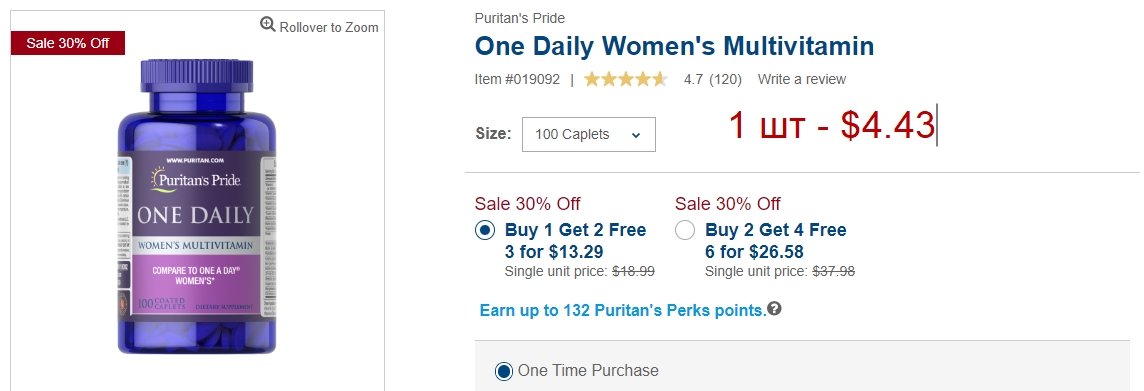Click the magnifier Rollover to Zoom icon
The width and height of the screenshot is (1144, 391).
click(x=268, y=25)
